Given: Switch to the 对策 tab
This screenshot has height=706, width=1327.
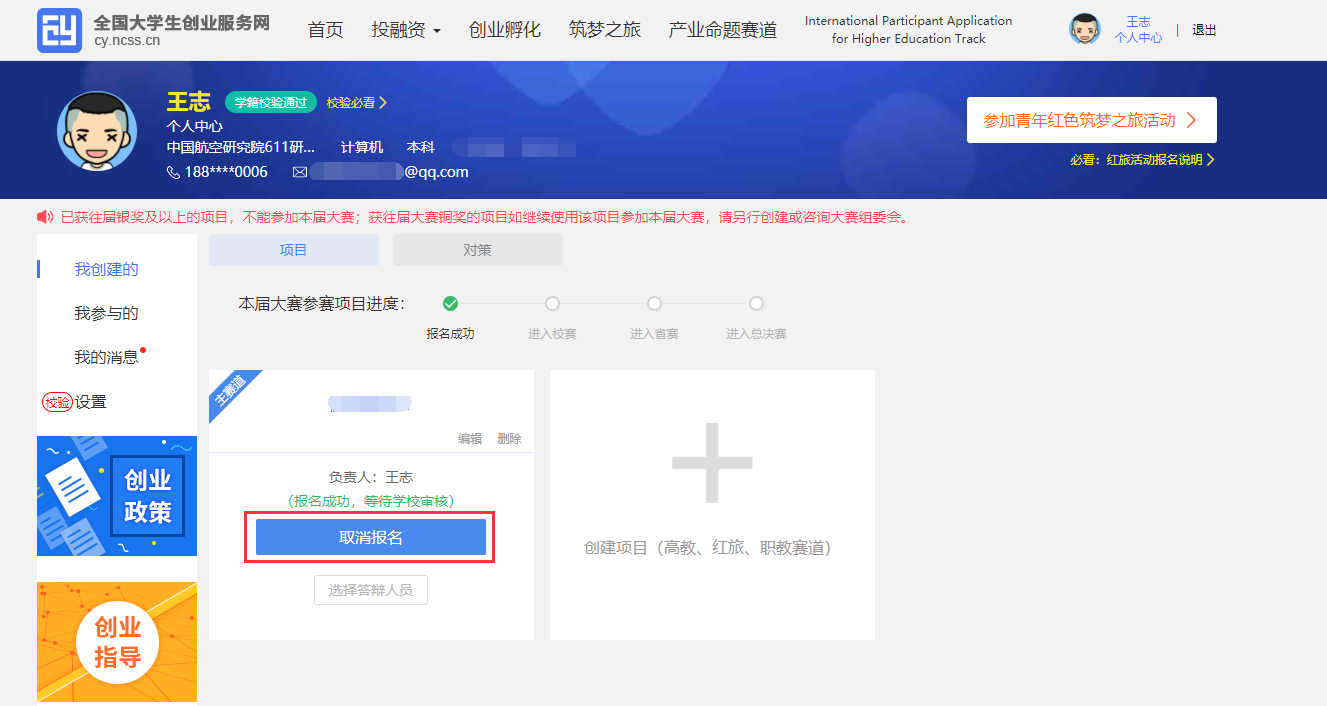Looking at the screenshot, I should coord(478,250).
